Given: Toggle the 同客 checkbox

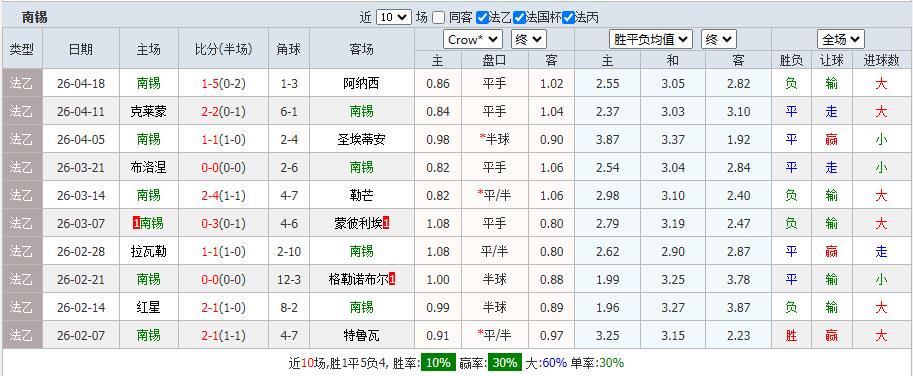Looking at the screenshot, I should (x=439, y=17).
